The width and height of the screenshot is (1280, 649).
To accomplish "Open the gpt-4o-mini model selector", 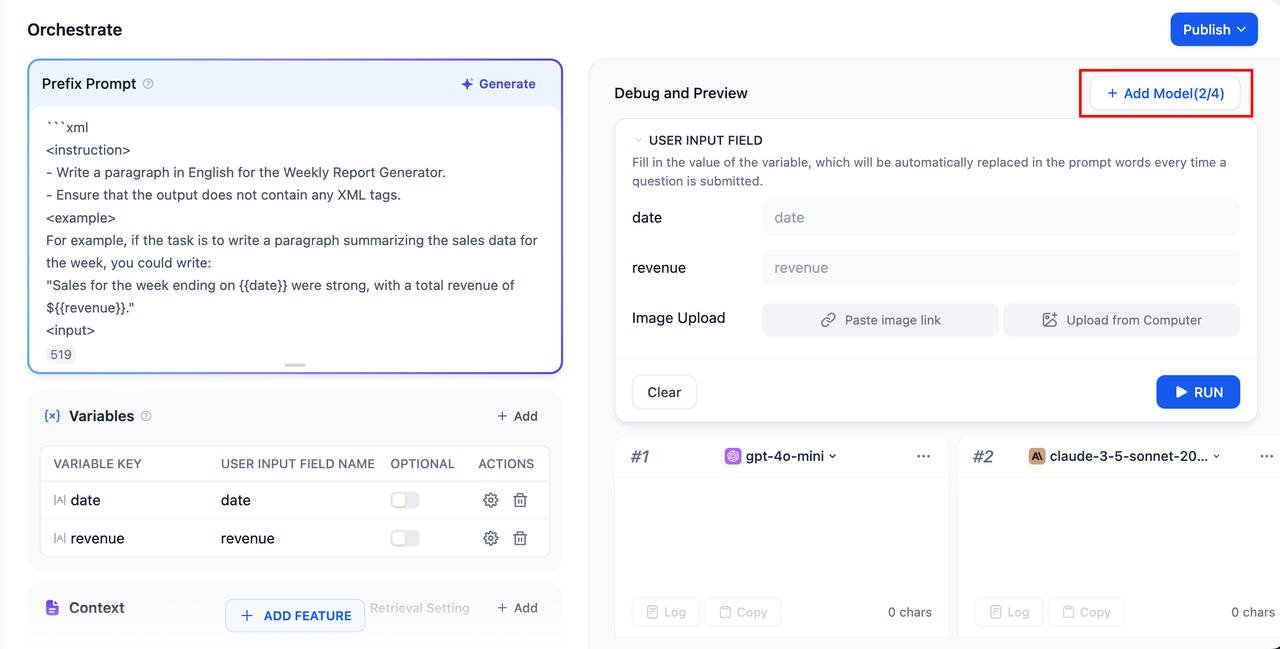I will pos(781,456).
